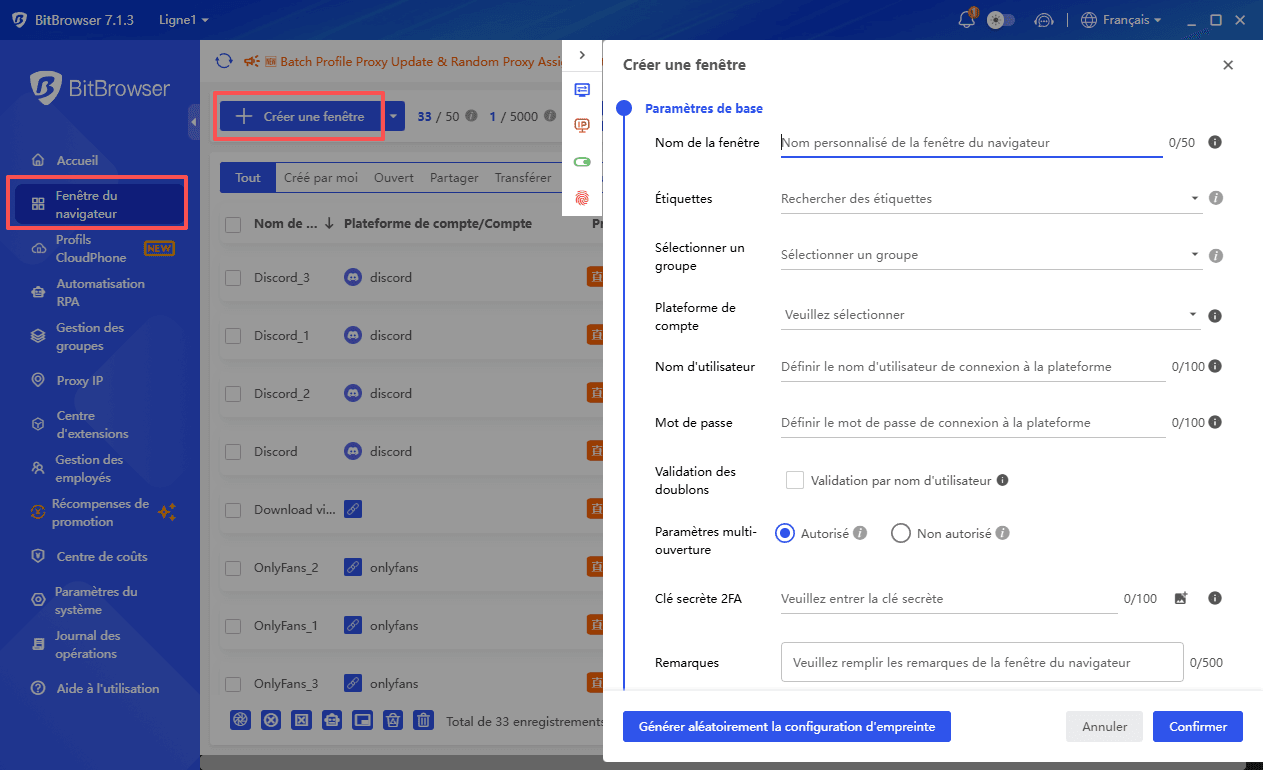The width and height of the screenshot is (1263, 770).
Task: Tick the checkbox for Download vi... row
Action: point(233,510)
